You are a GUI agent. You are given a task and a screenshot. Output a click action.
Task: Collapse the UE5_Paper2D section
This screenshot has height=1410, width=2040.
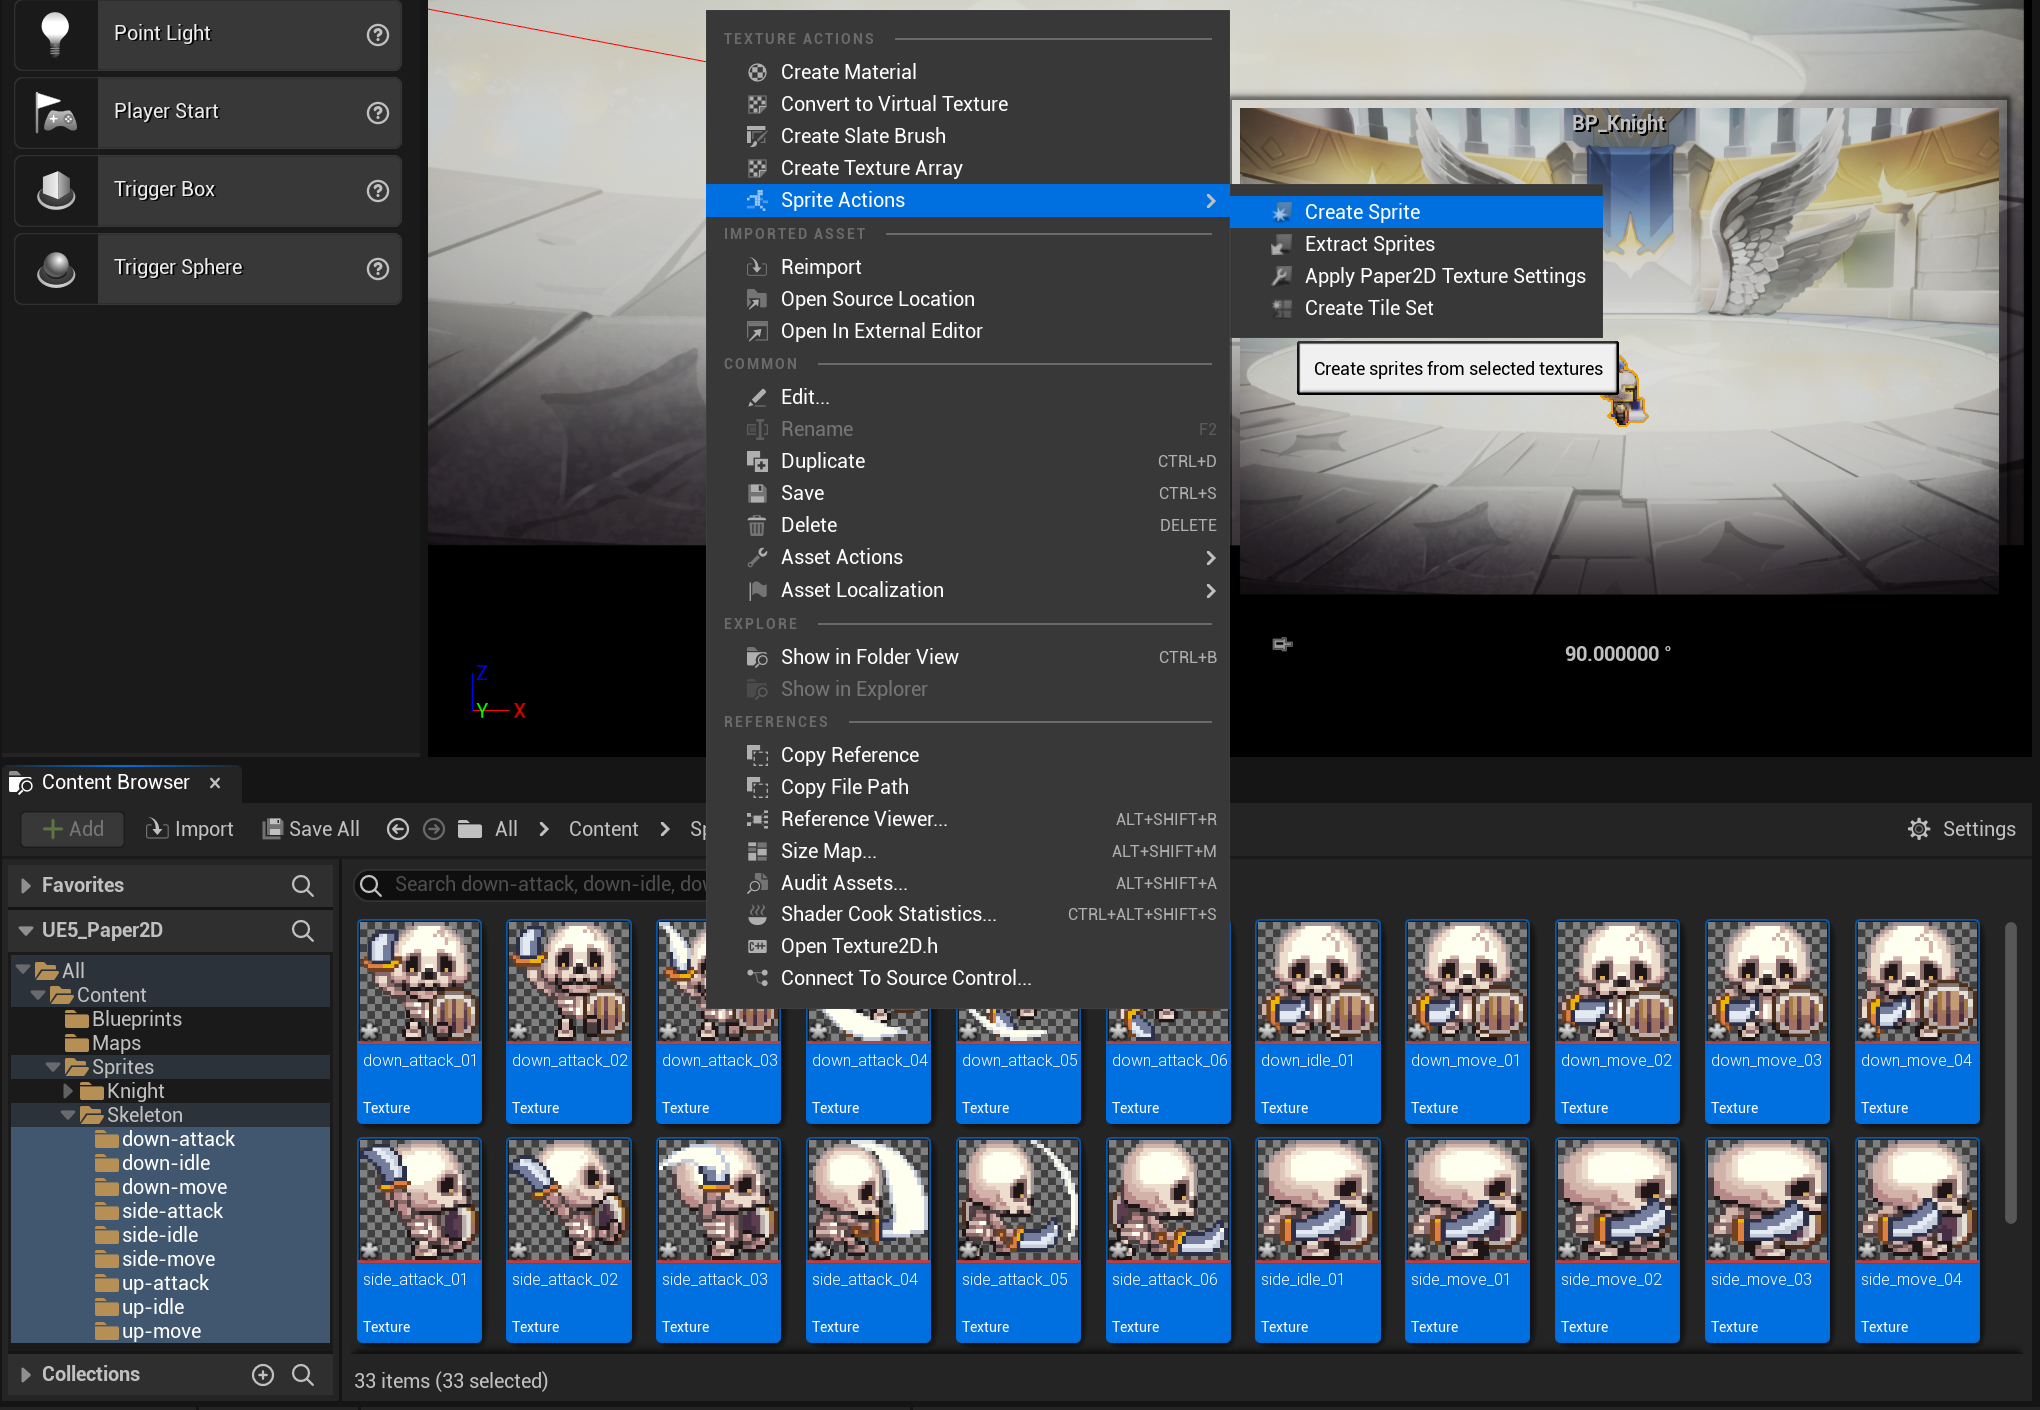[x=26, y=930]
